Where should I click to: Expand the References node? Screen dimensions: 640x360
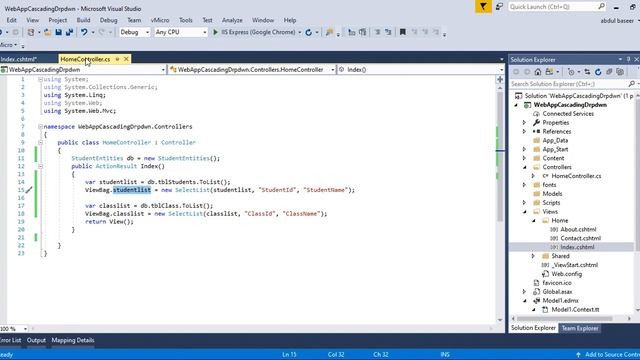(x=524, y=132)
